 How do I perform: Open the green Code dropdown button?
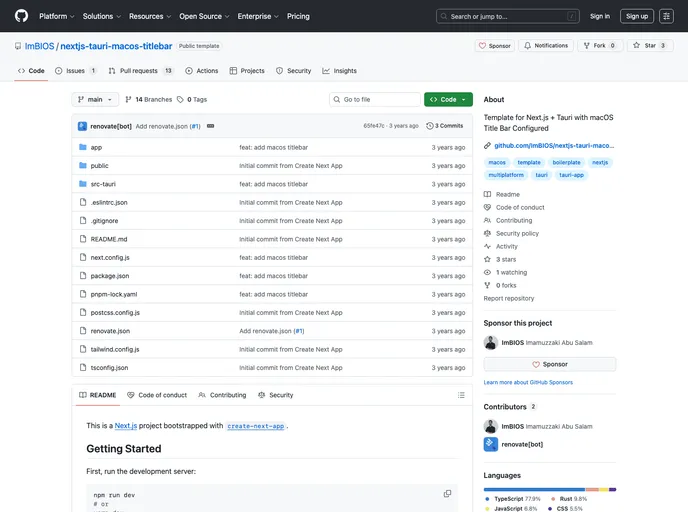pyautogui.click(x=448, y=100)
